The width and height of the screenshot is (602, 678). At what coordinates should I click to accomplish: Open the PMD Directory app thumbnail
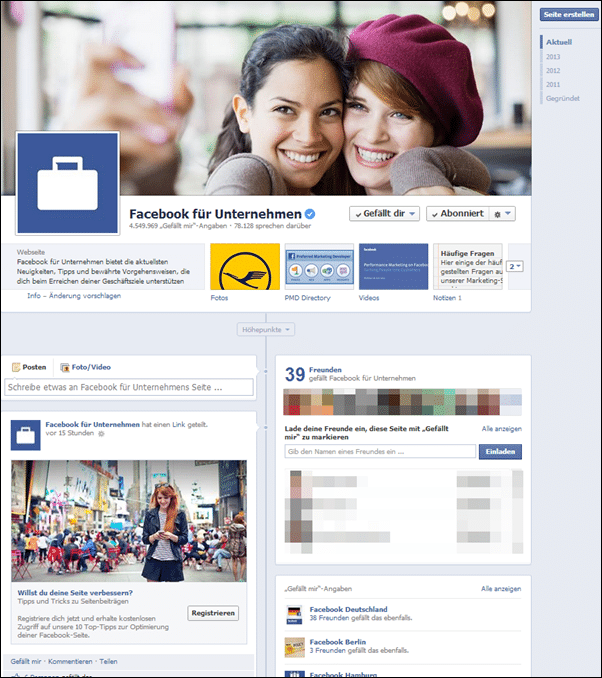319,266
